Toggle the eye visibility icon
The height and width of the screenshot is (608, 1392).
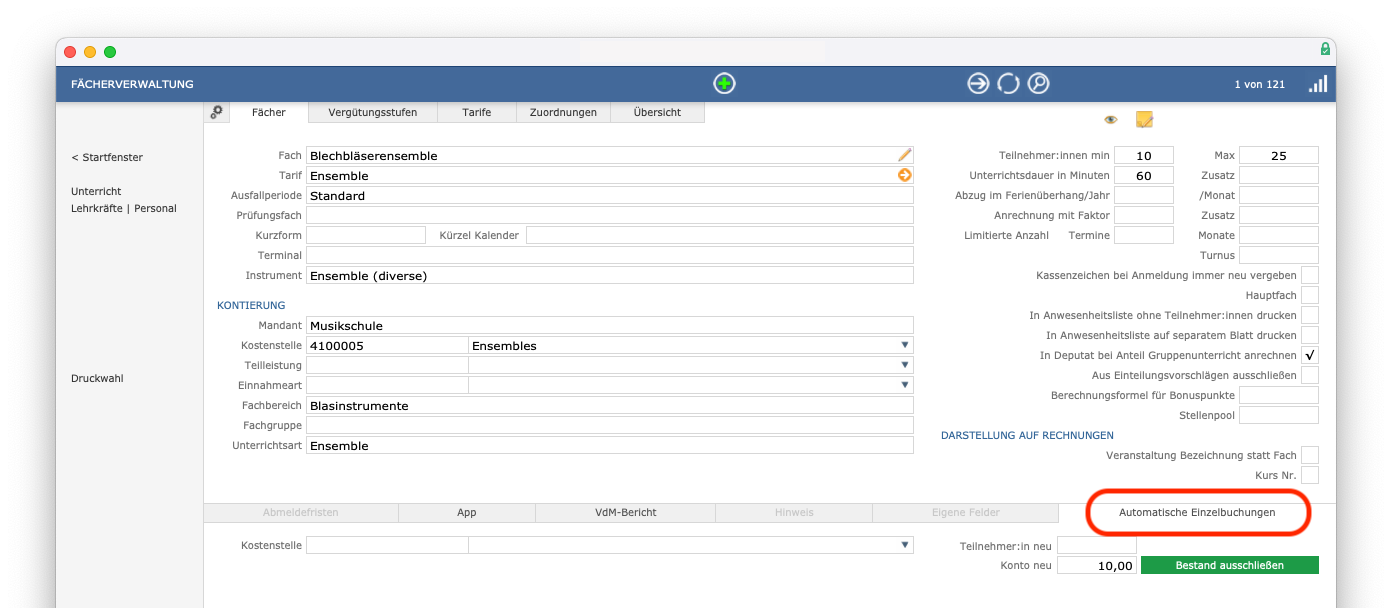coord(1110,120)
